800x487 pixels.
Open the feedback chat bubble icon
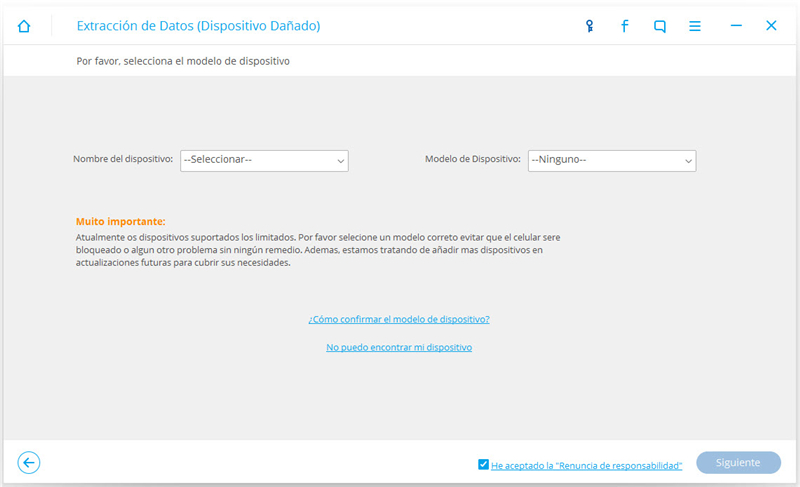click(x=660, y=26)
